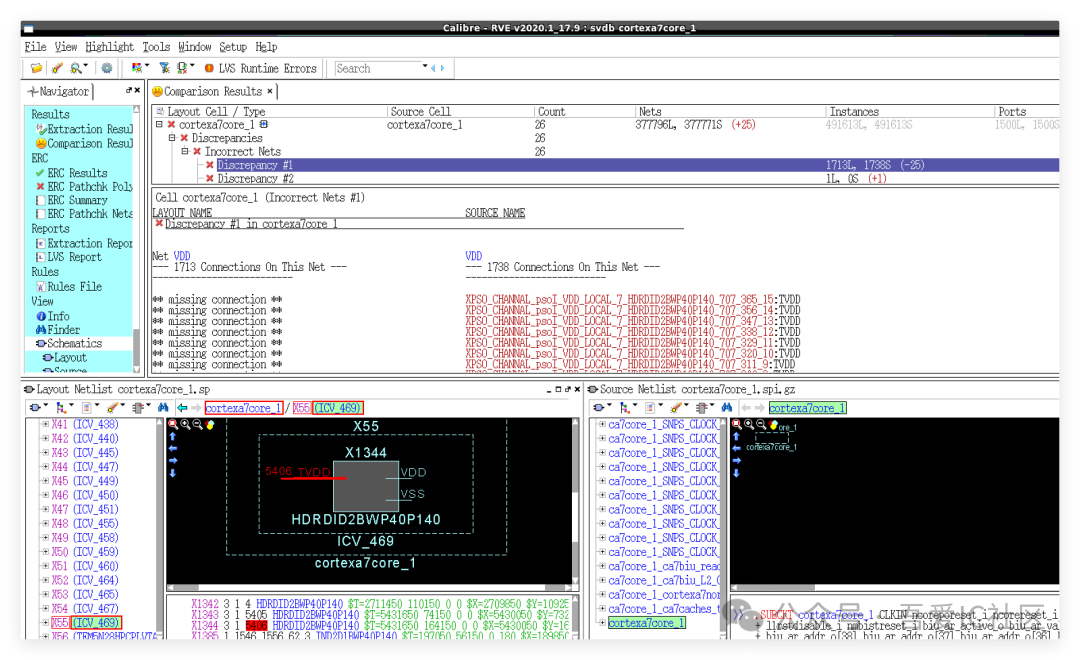Click the filter funnel icon in main toolbar
Screen dimensions: 1080x660
[164, 68]
